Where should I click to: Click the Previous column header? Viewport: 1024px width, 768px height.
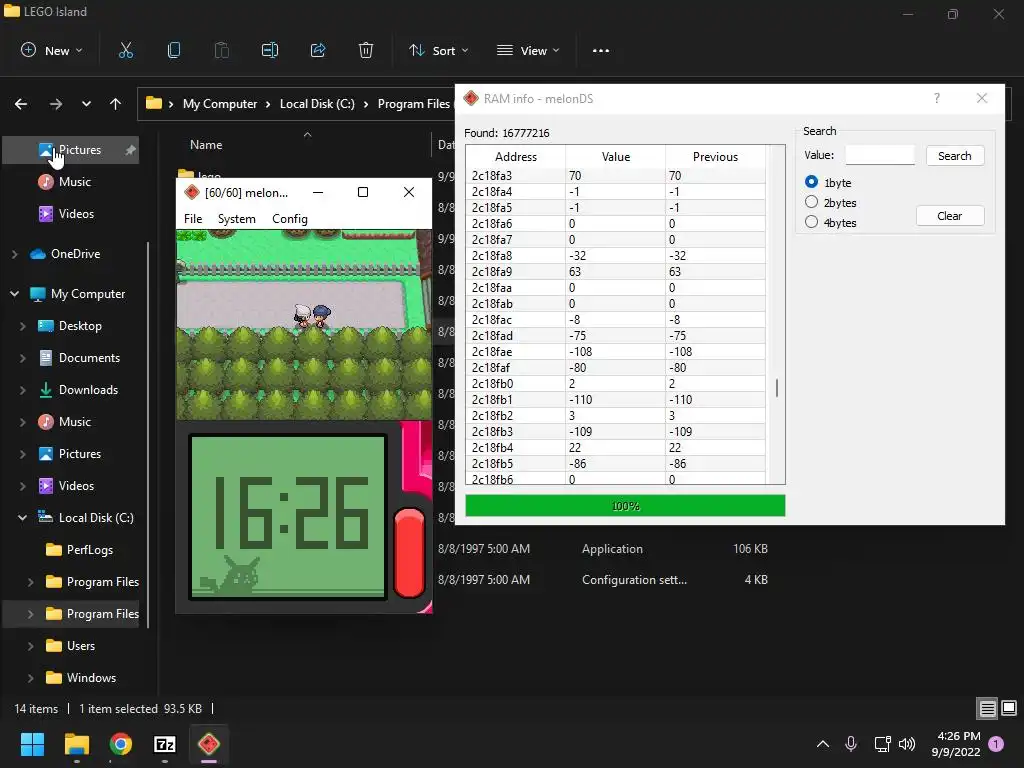tap(715, 157)
